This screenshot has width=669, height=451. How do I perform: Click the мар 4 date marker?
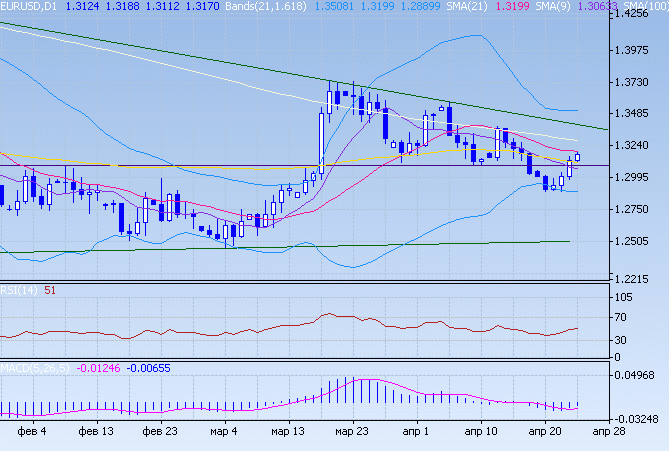[222, 432]
